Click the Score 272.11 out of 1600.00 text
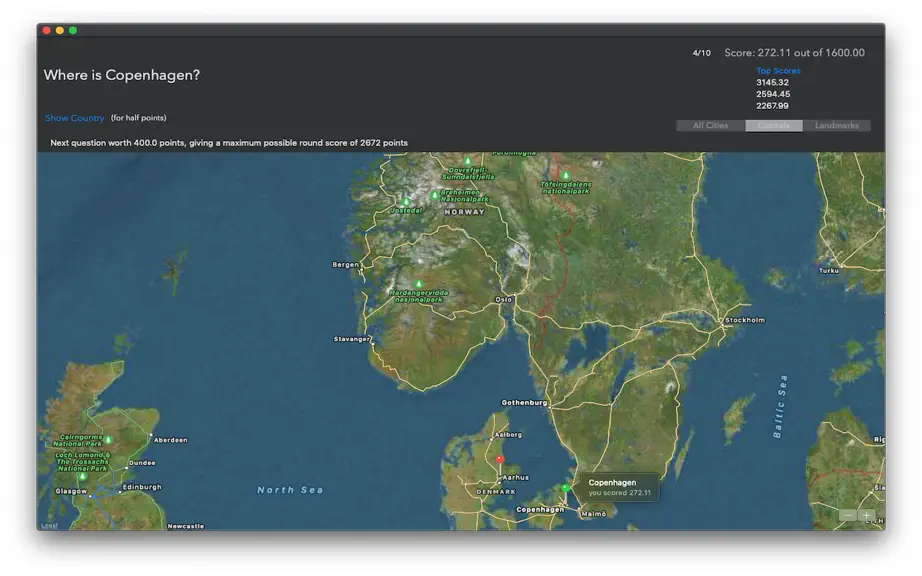This screenshot has height=576, width=922. tap(794, 53)
